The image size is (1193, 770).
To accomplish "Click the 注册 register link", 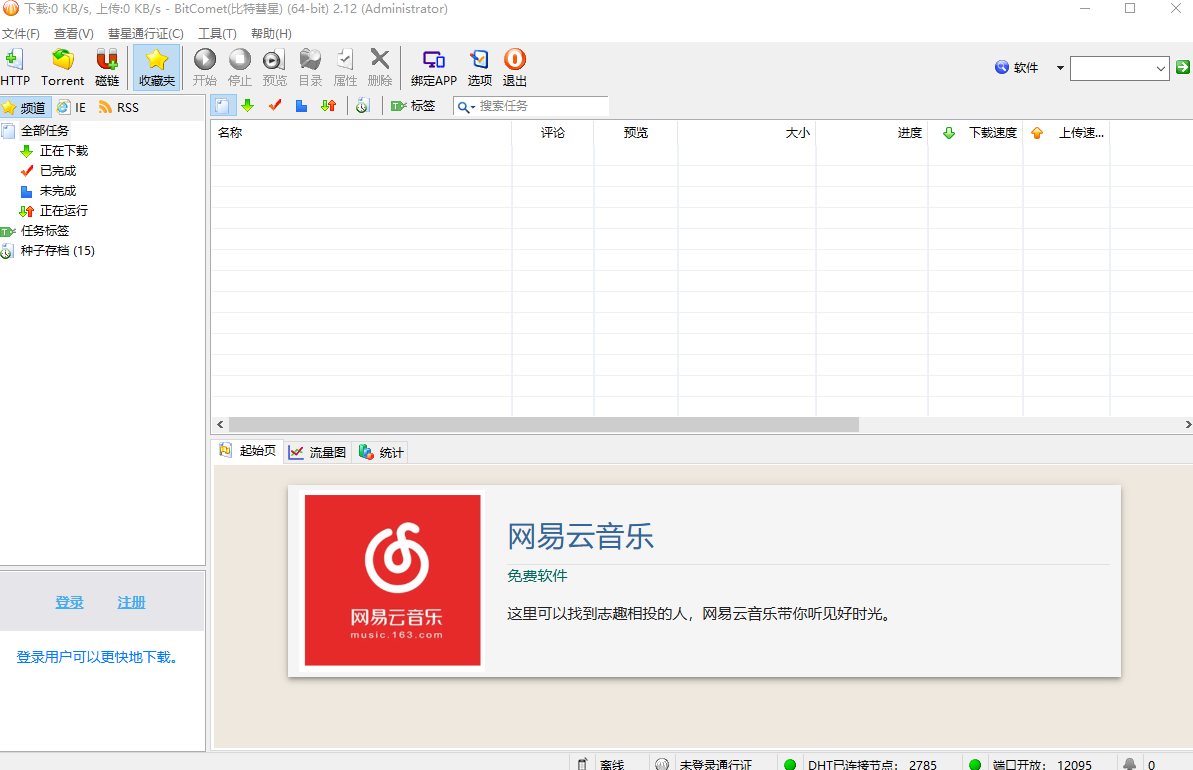I will point(132,602).
